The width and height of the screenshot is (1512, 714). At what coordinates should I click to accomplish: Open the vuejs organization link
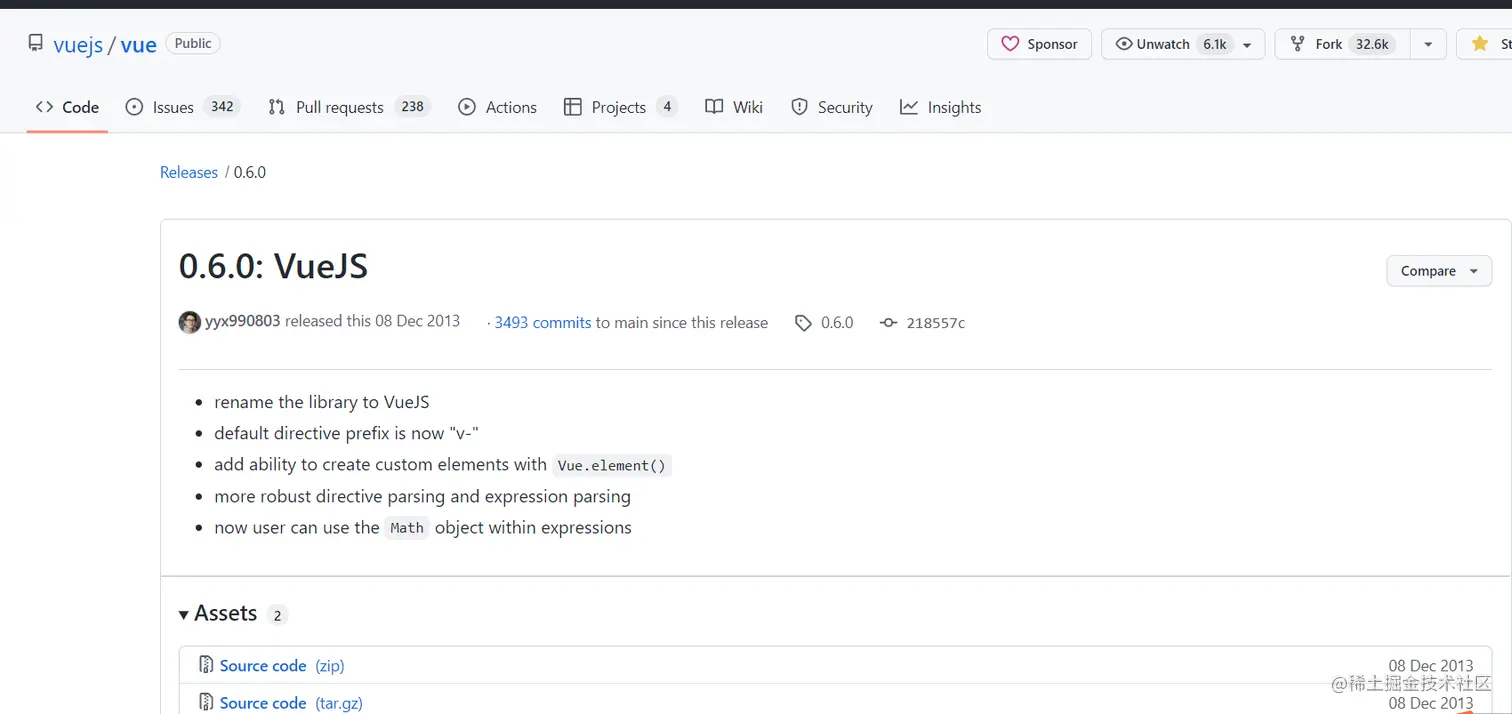tap(78, 45)
